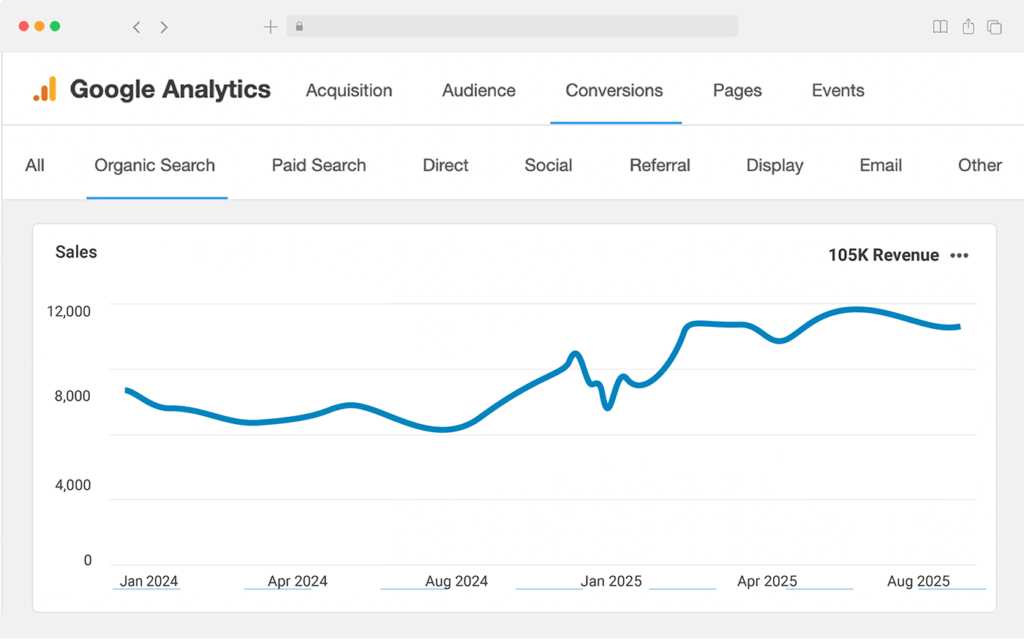1024x639 pixels.
Task: Switch to Referral channel filter
Action: click(x=660, y=165)
